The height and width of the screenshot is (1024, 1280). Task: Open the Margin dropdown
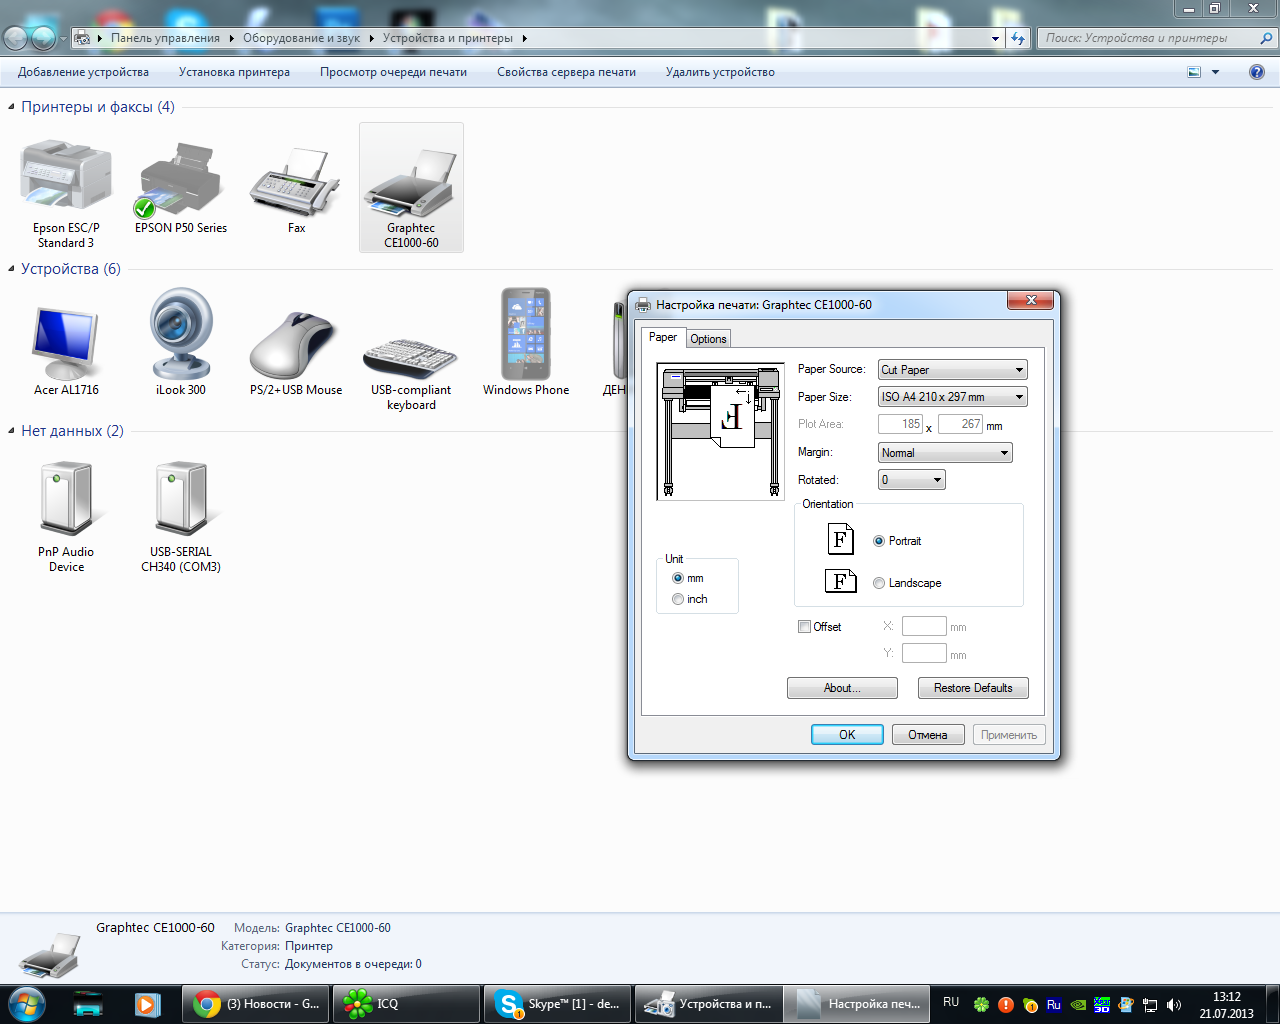pyautogui.click(x=945, y=453)
